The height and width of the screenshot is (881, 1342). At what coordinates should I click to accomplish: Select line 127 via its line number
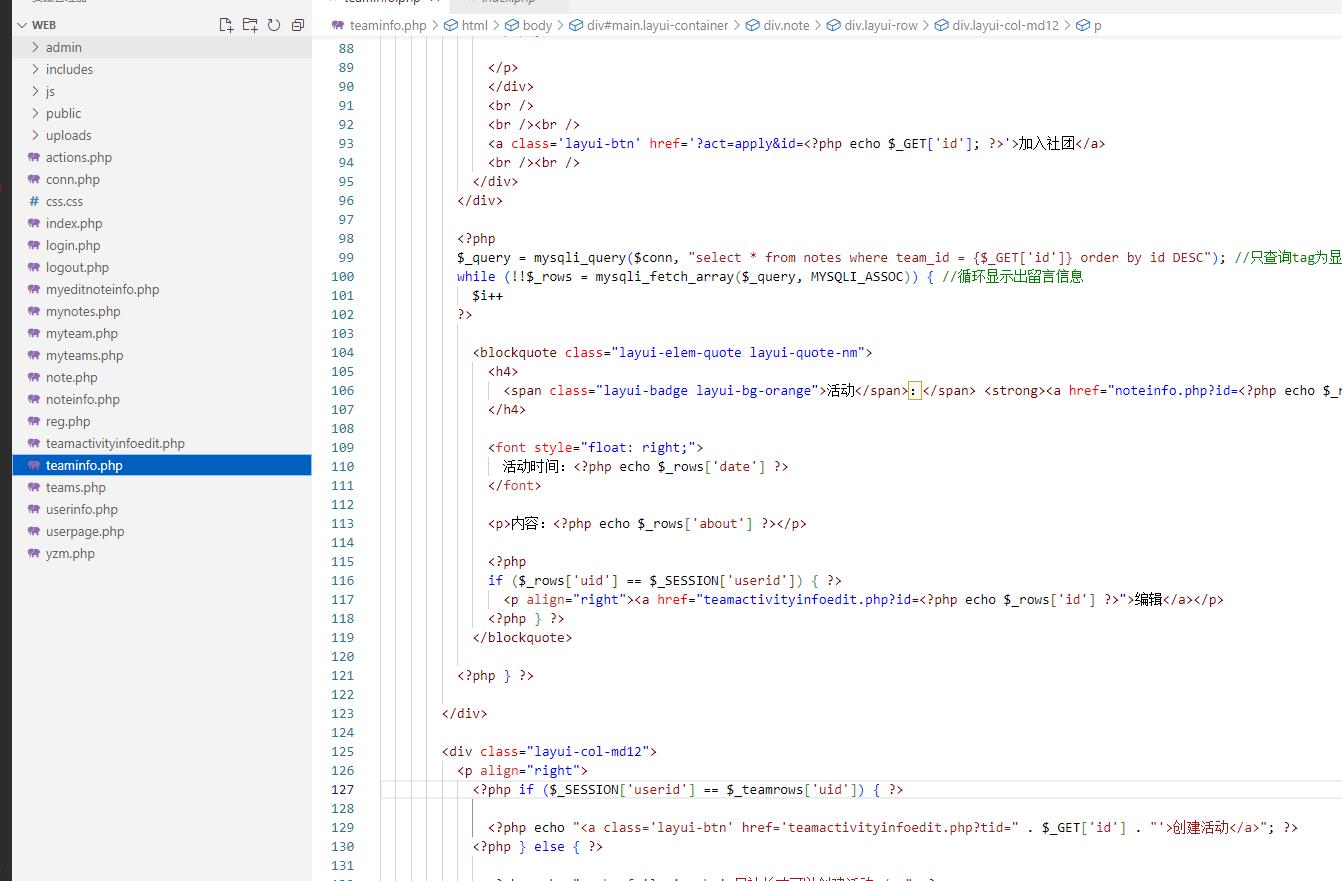pyautogui.click(x=342, y=789)
